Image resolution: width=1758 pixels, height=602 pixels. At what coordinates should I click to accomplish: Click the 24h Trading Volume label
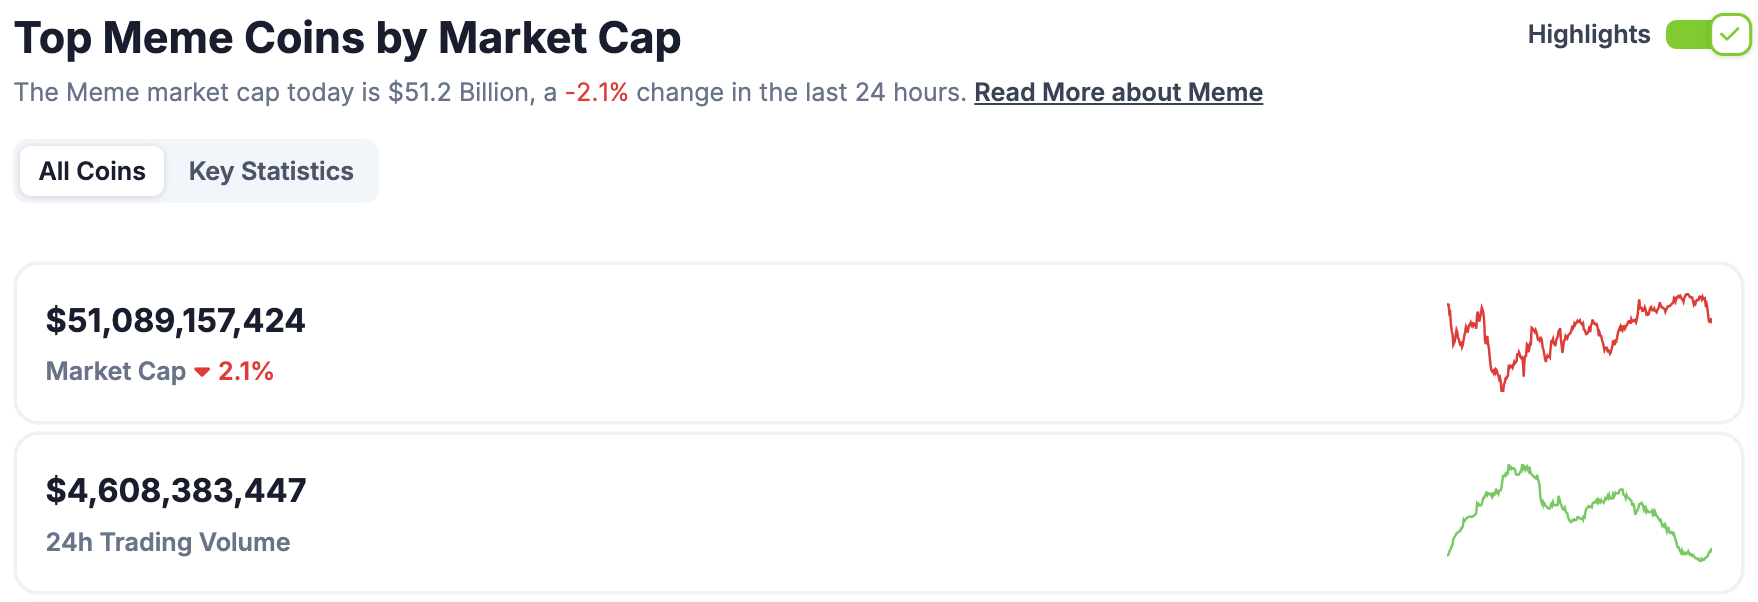click(168, 542)
